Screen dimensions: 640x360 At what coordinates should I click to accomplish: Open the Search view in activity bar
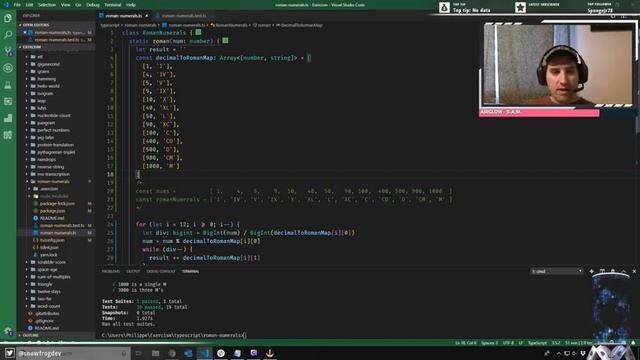(8, 35)
